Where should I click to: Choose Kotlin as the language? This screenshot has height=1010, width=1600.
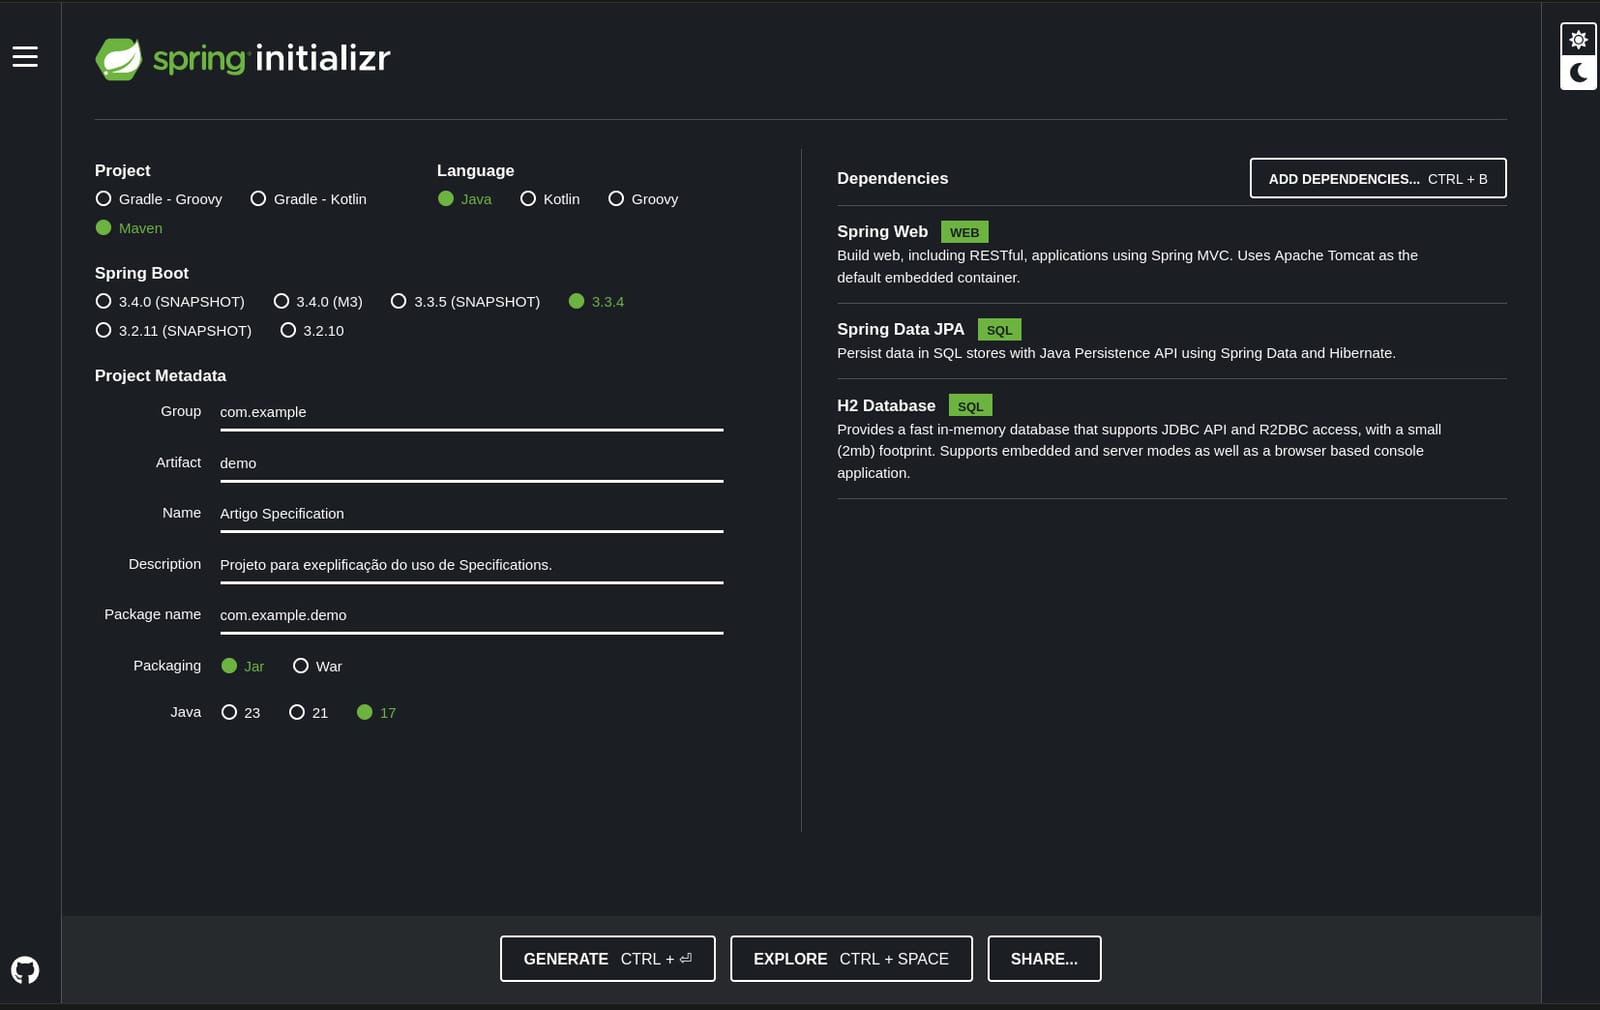tap(528, 199)
